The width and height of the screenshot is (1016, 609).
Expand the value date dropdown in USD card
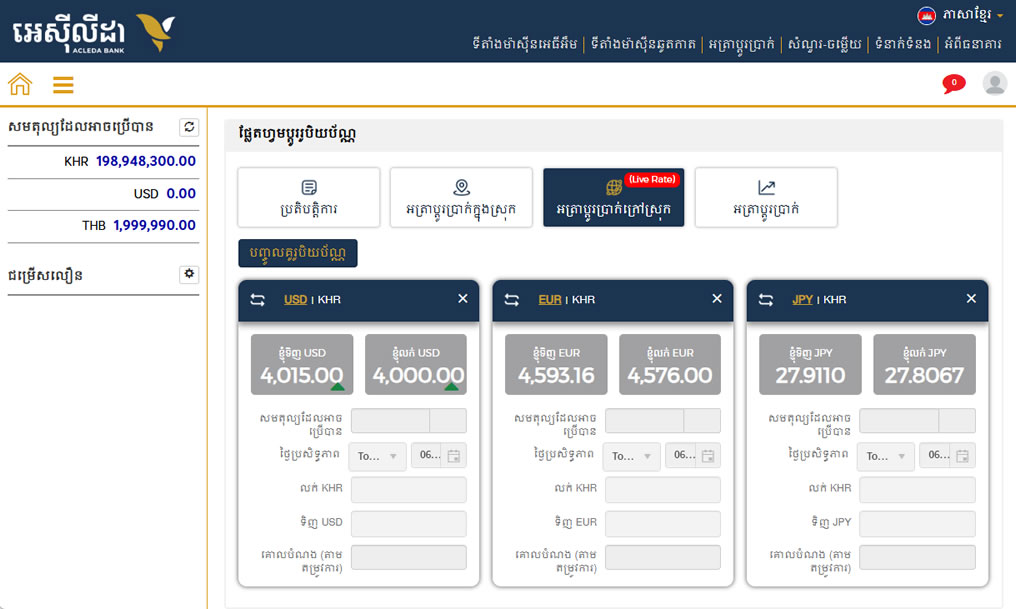click(378, 456)
